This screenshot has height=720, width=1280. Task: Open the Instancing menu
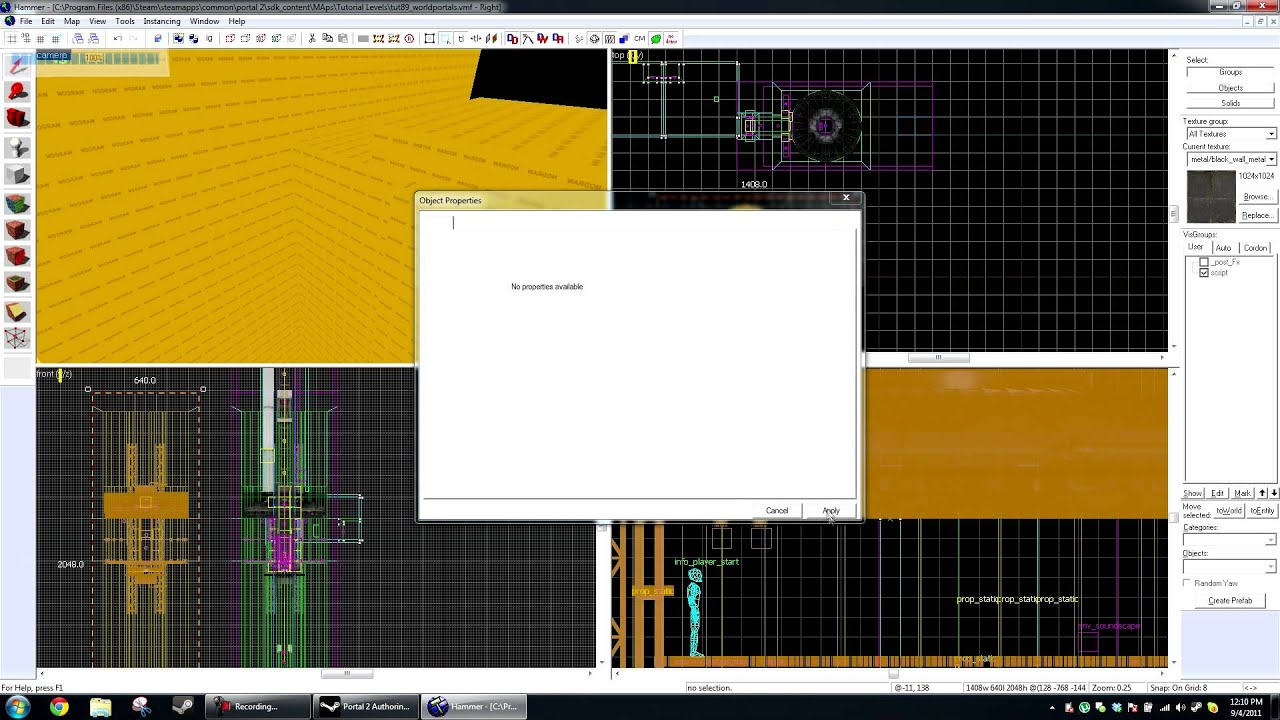point(162,21)
